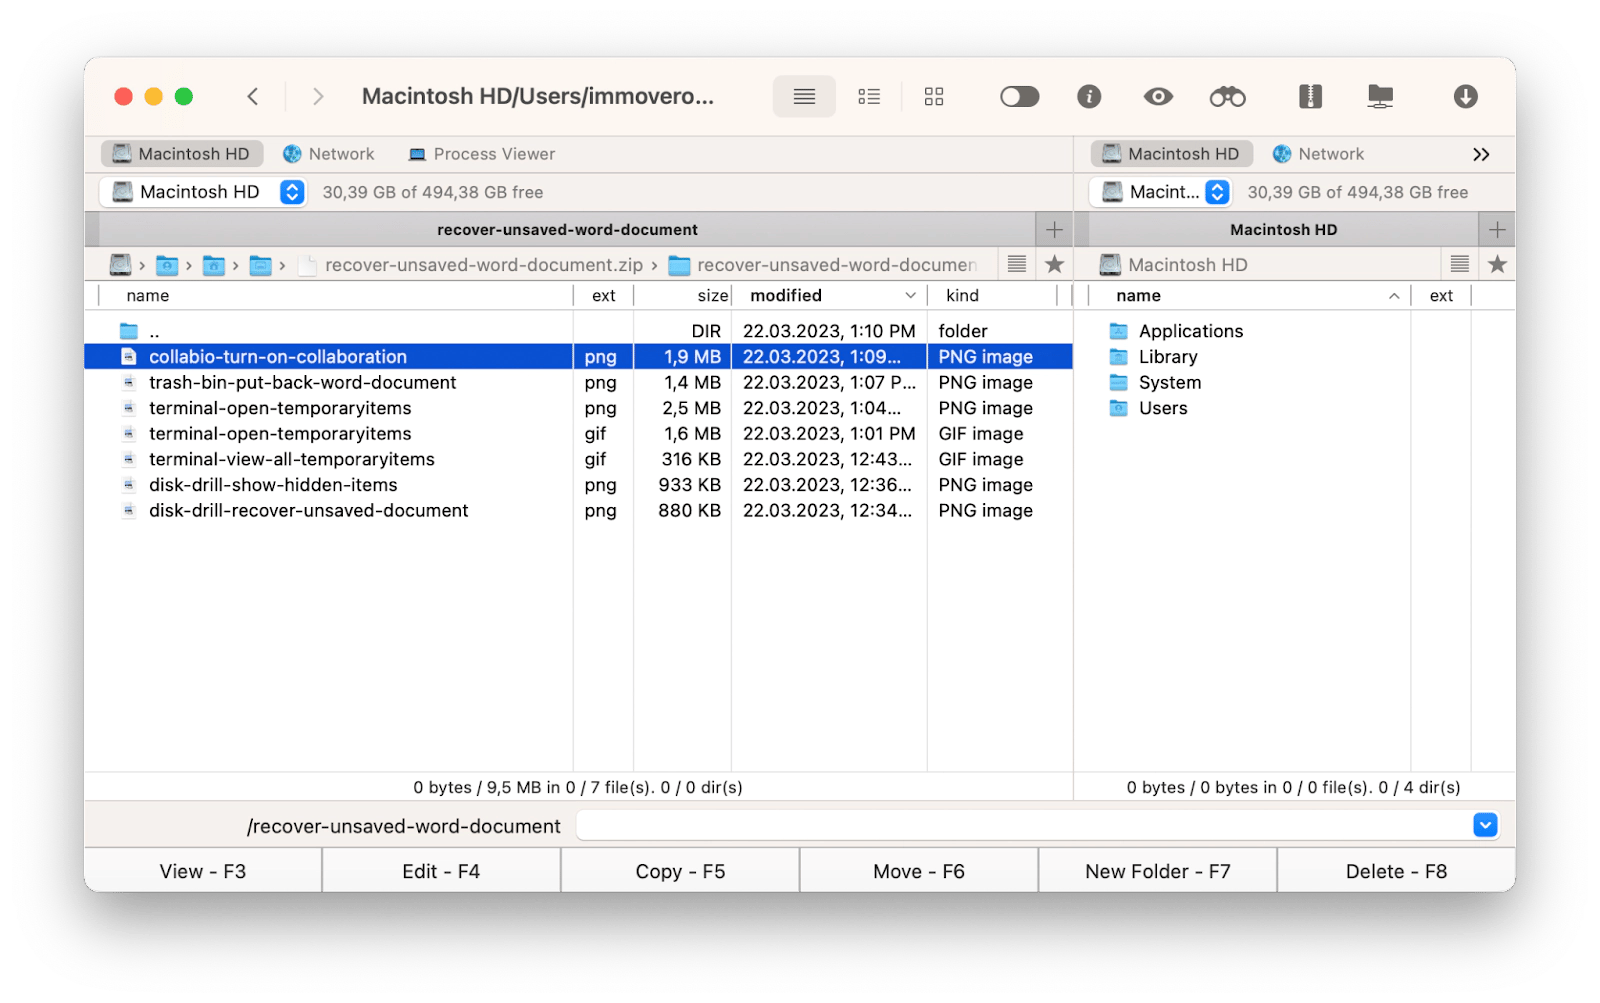Image resolution: width=1600 pixels, height=1003 pixels.
Task: Expand the right pane tabs with double chevron
Action: (x=1481, y=154)
